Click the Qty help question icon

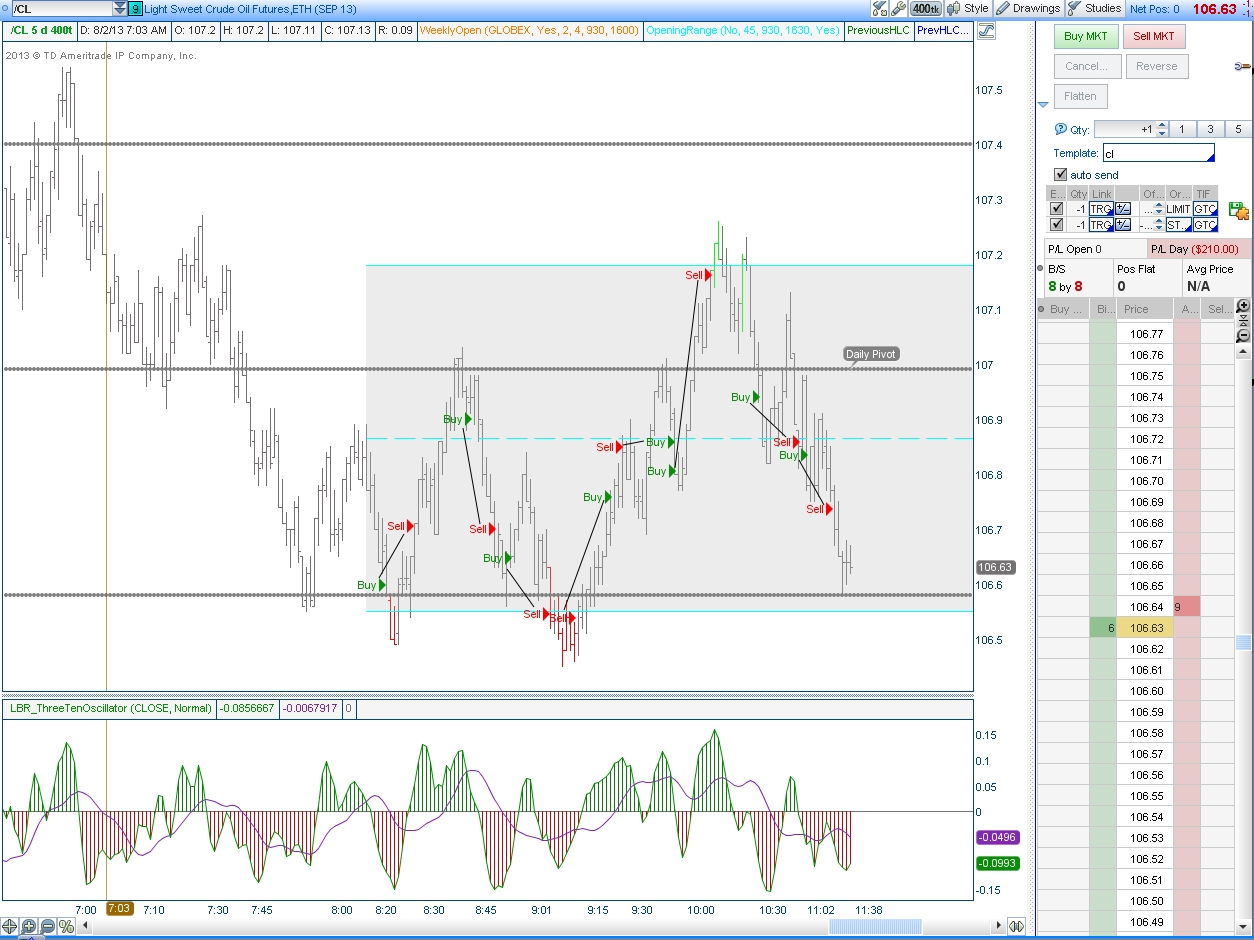(1061, 129)
